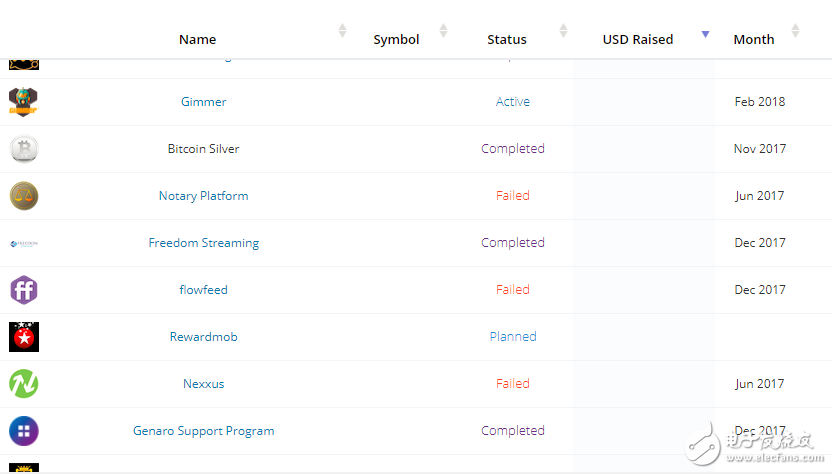Open the Rewardmob project link

203,337
